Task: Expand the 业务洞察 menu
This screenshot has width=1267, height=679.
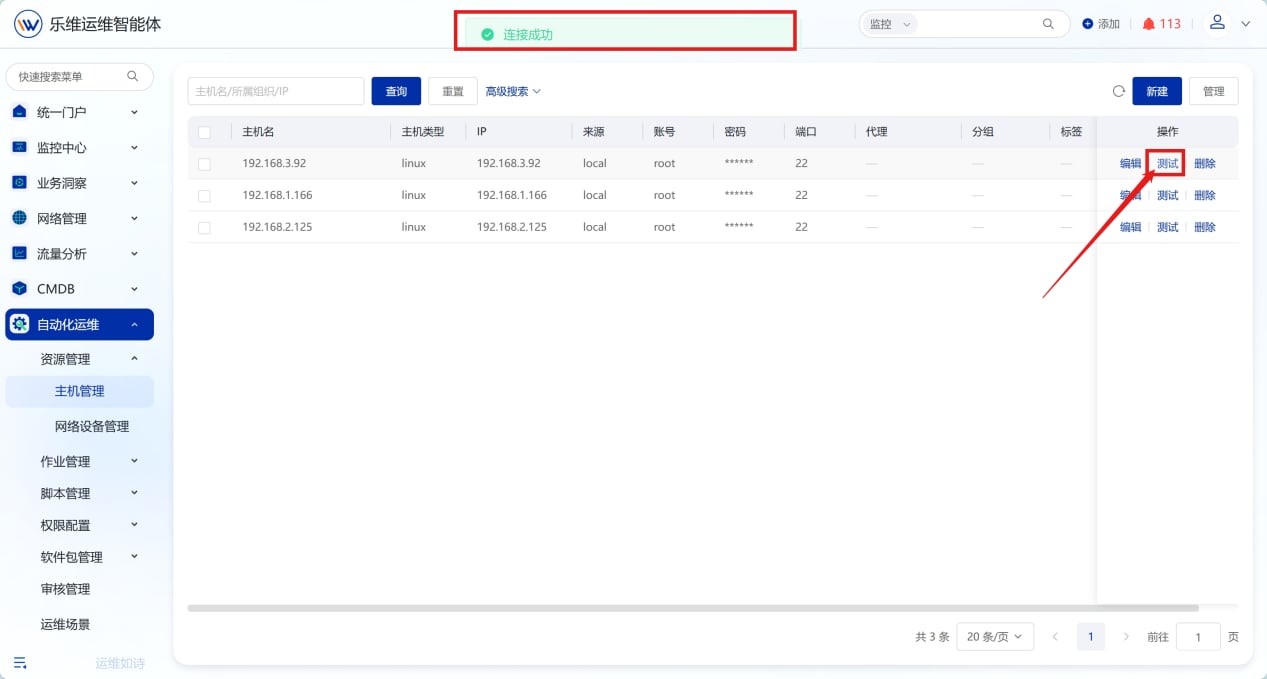Action: point(135,183)
